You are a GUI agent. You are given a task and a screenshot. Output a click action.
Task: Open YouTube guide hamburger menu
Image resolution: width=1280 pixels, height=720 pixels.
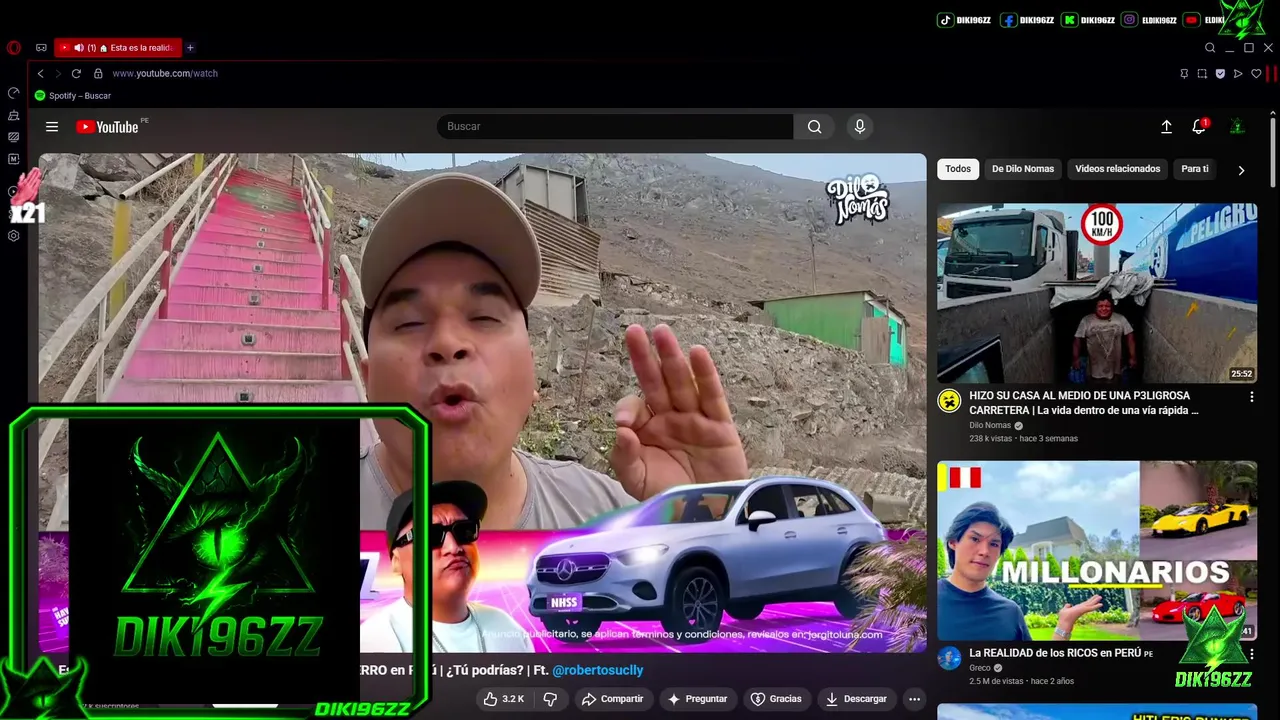52,127
